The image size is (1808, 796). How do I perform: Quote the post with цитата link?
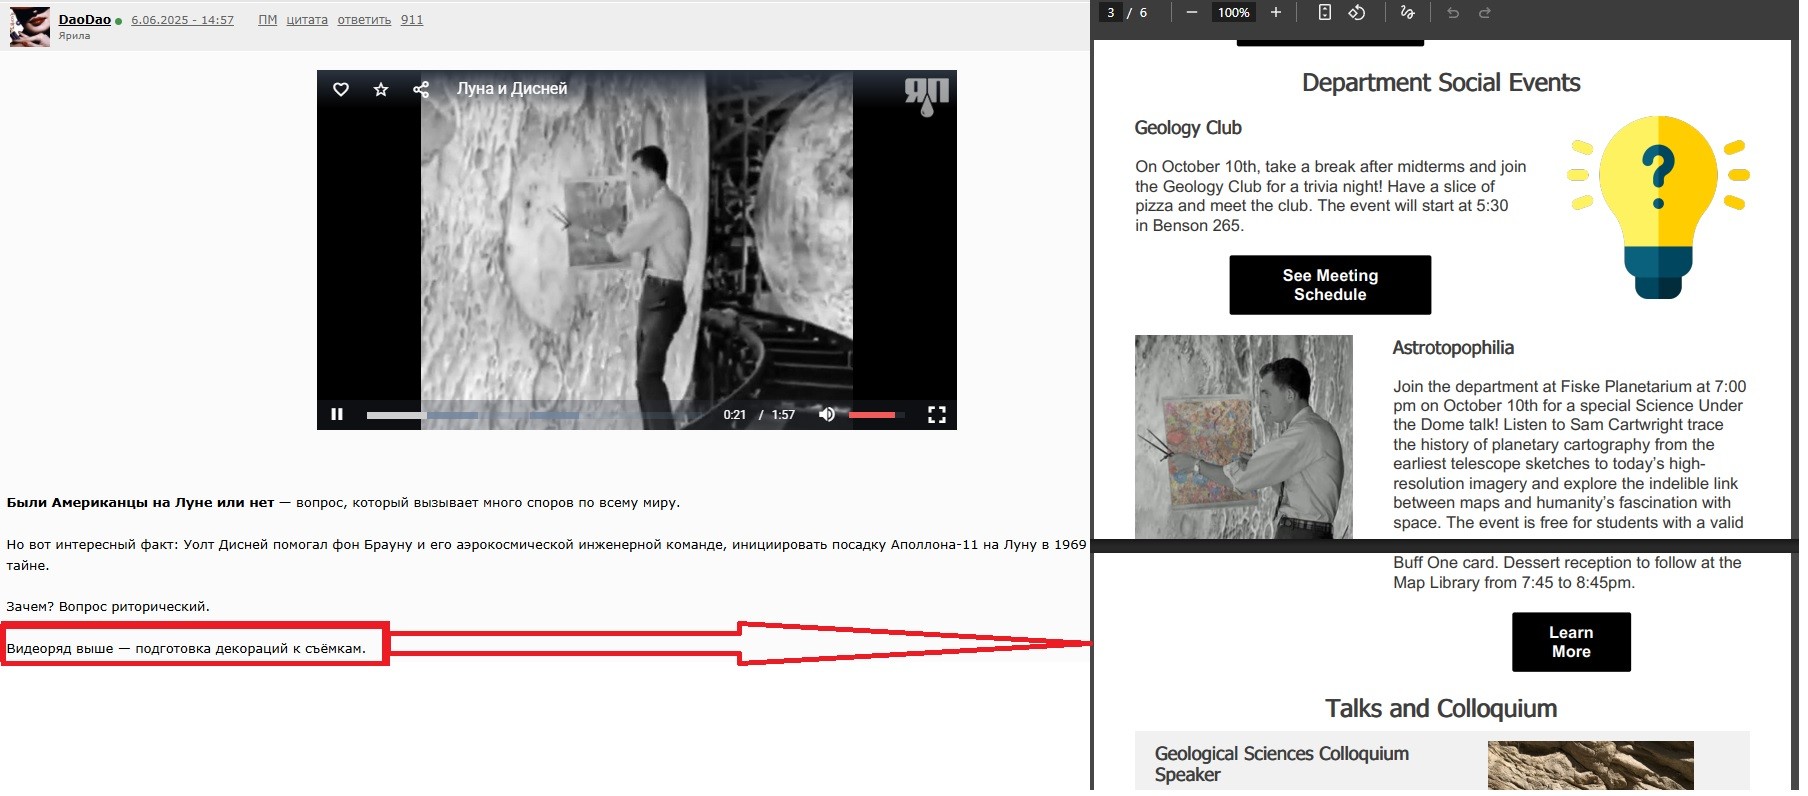click(307, 20)
